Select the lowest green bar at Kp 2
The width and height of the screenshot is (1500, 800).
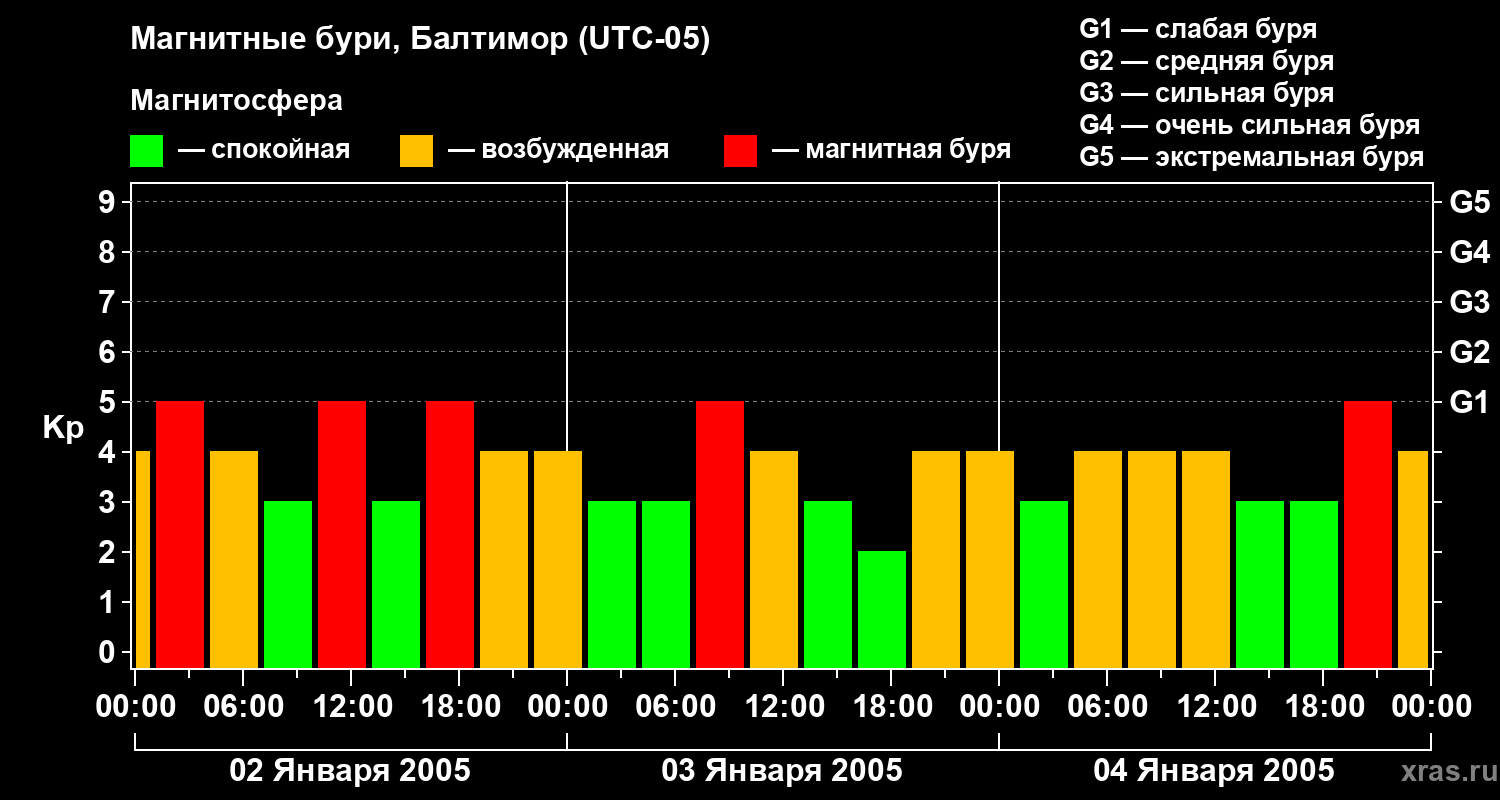[x=882, y=608]
